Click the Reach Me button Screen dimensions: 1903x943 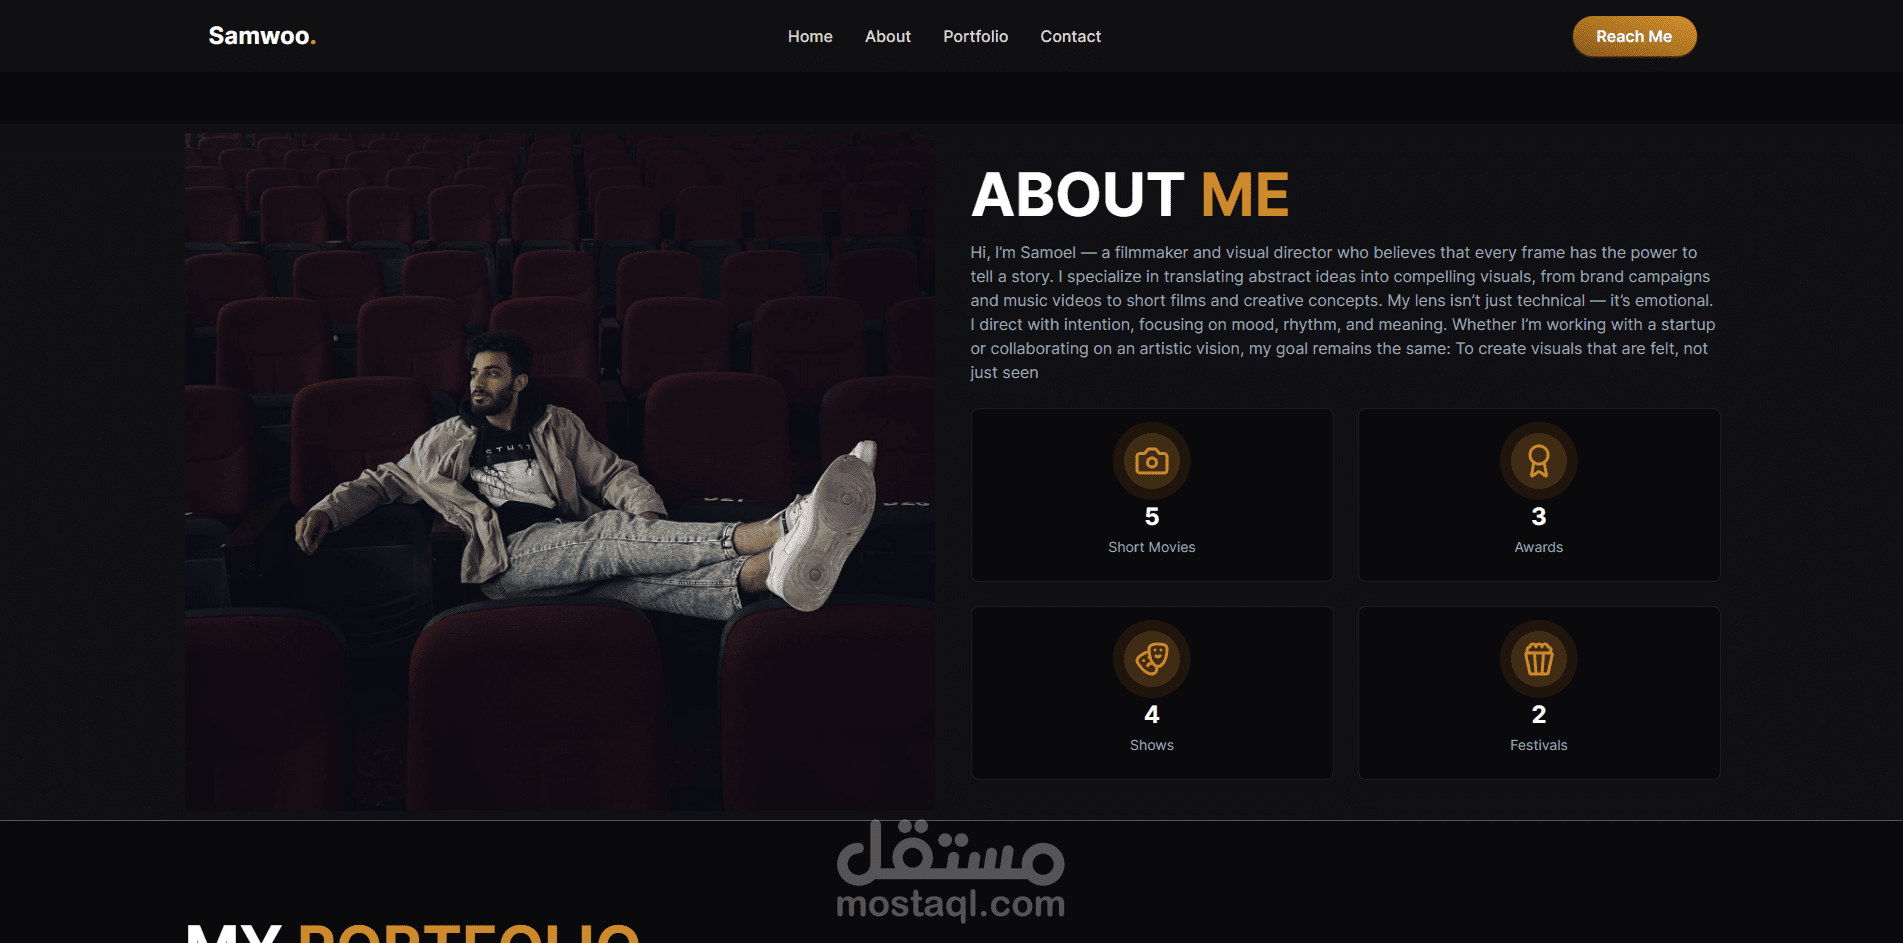coord(1634,36)
